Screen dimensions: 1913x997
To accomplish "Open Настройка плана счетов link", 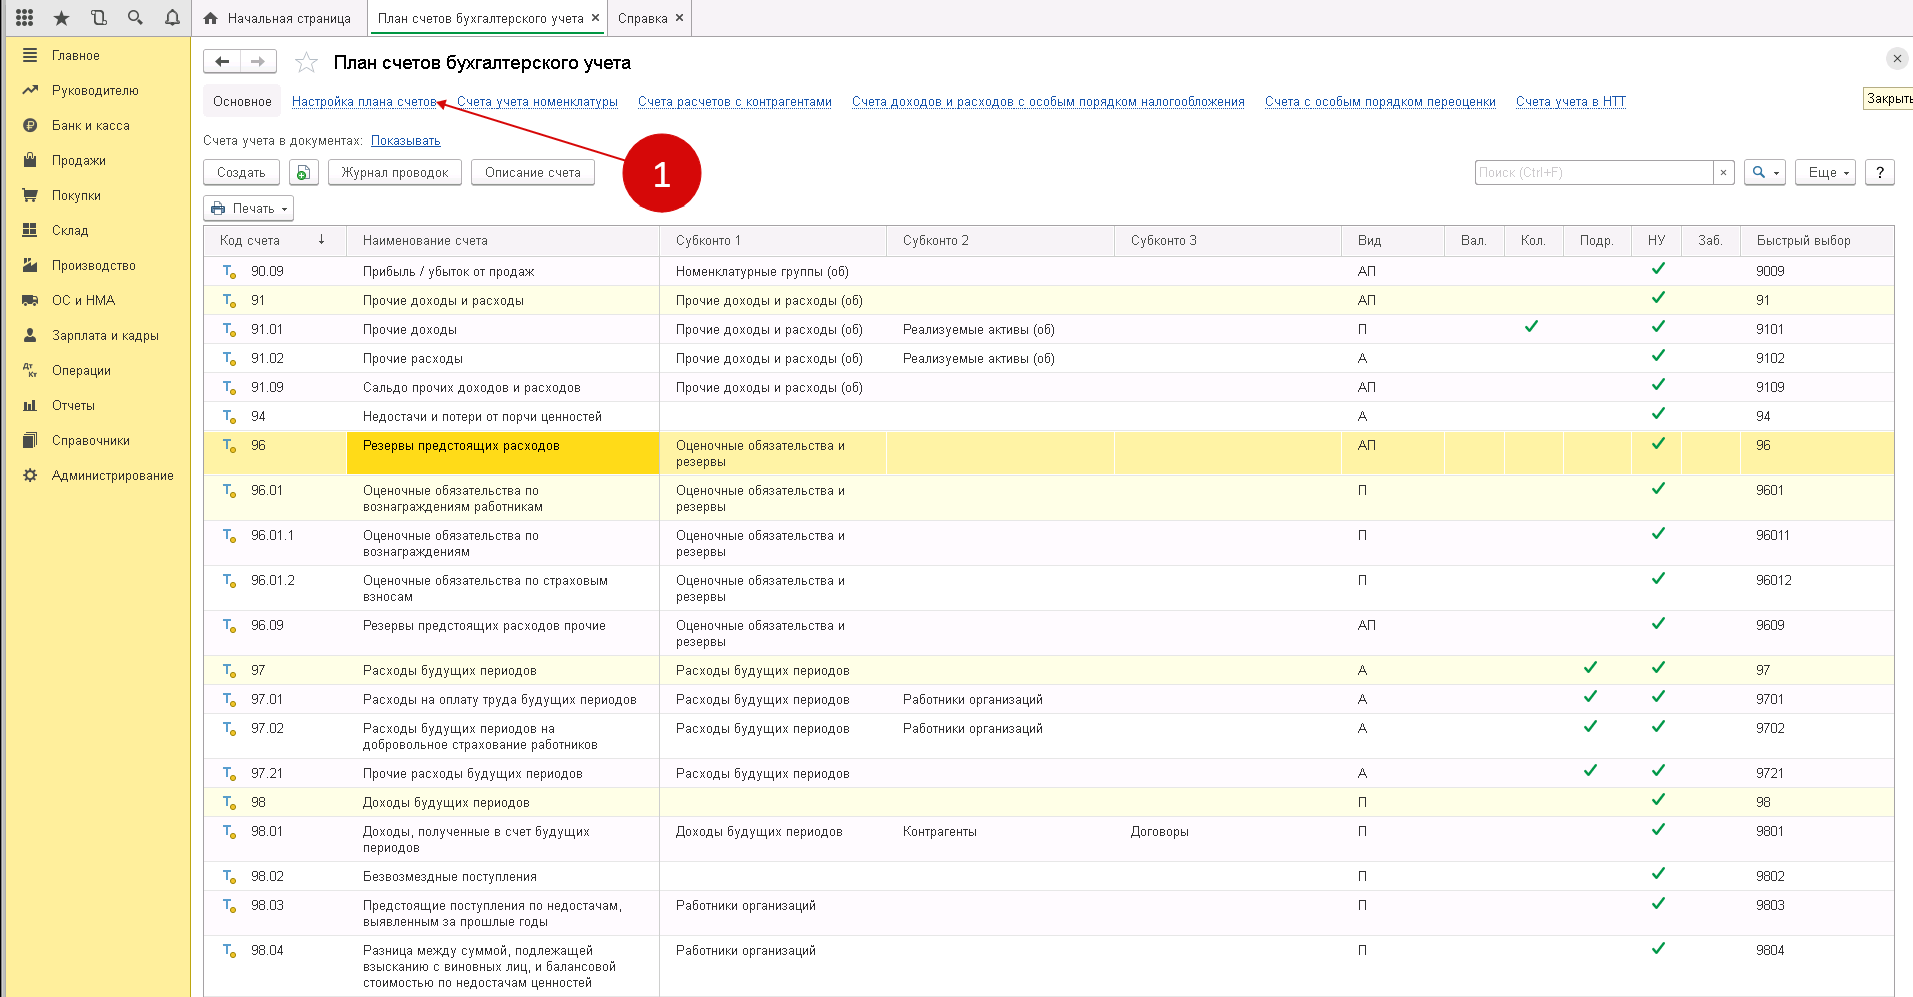I will [x=364, y=101].
